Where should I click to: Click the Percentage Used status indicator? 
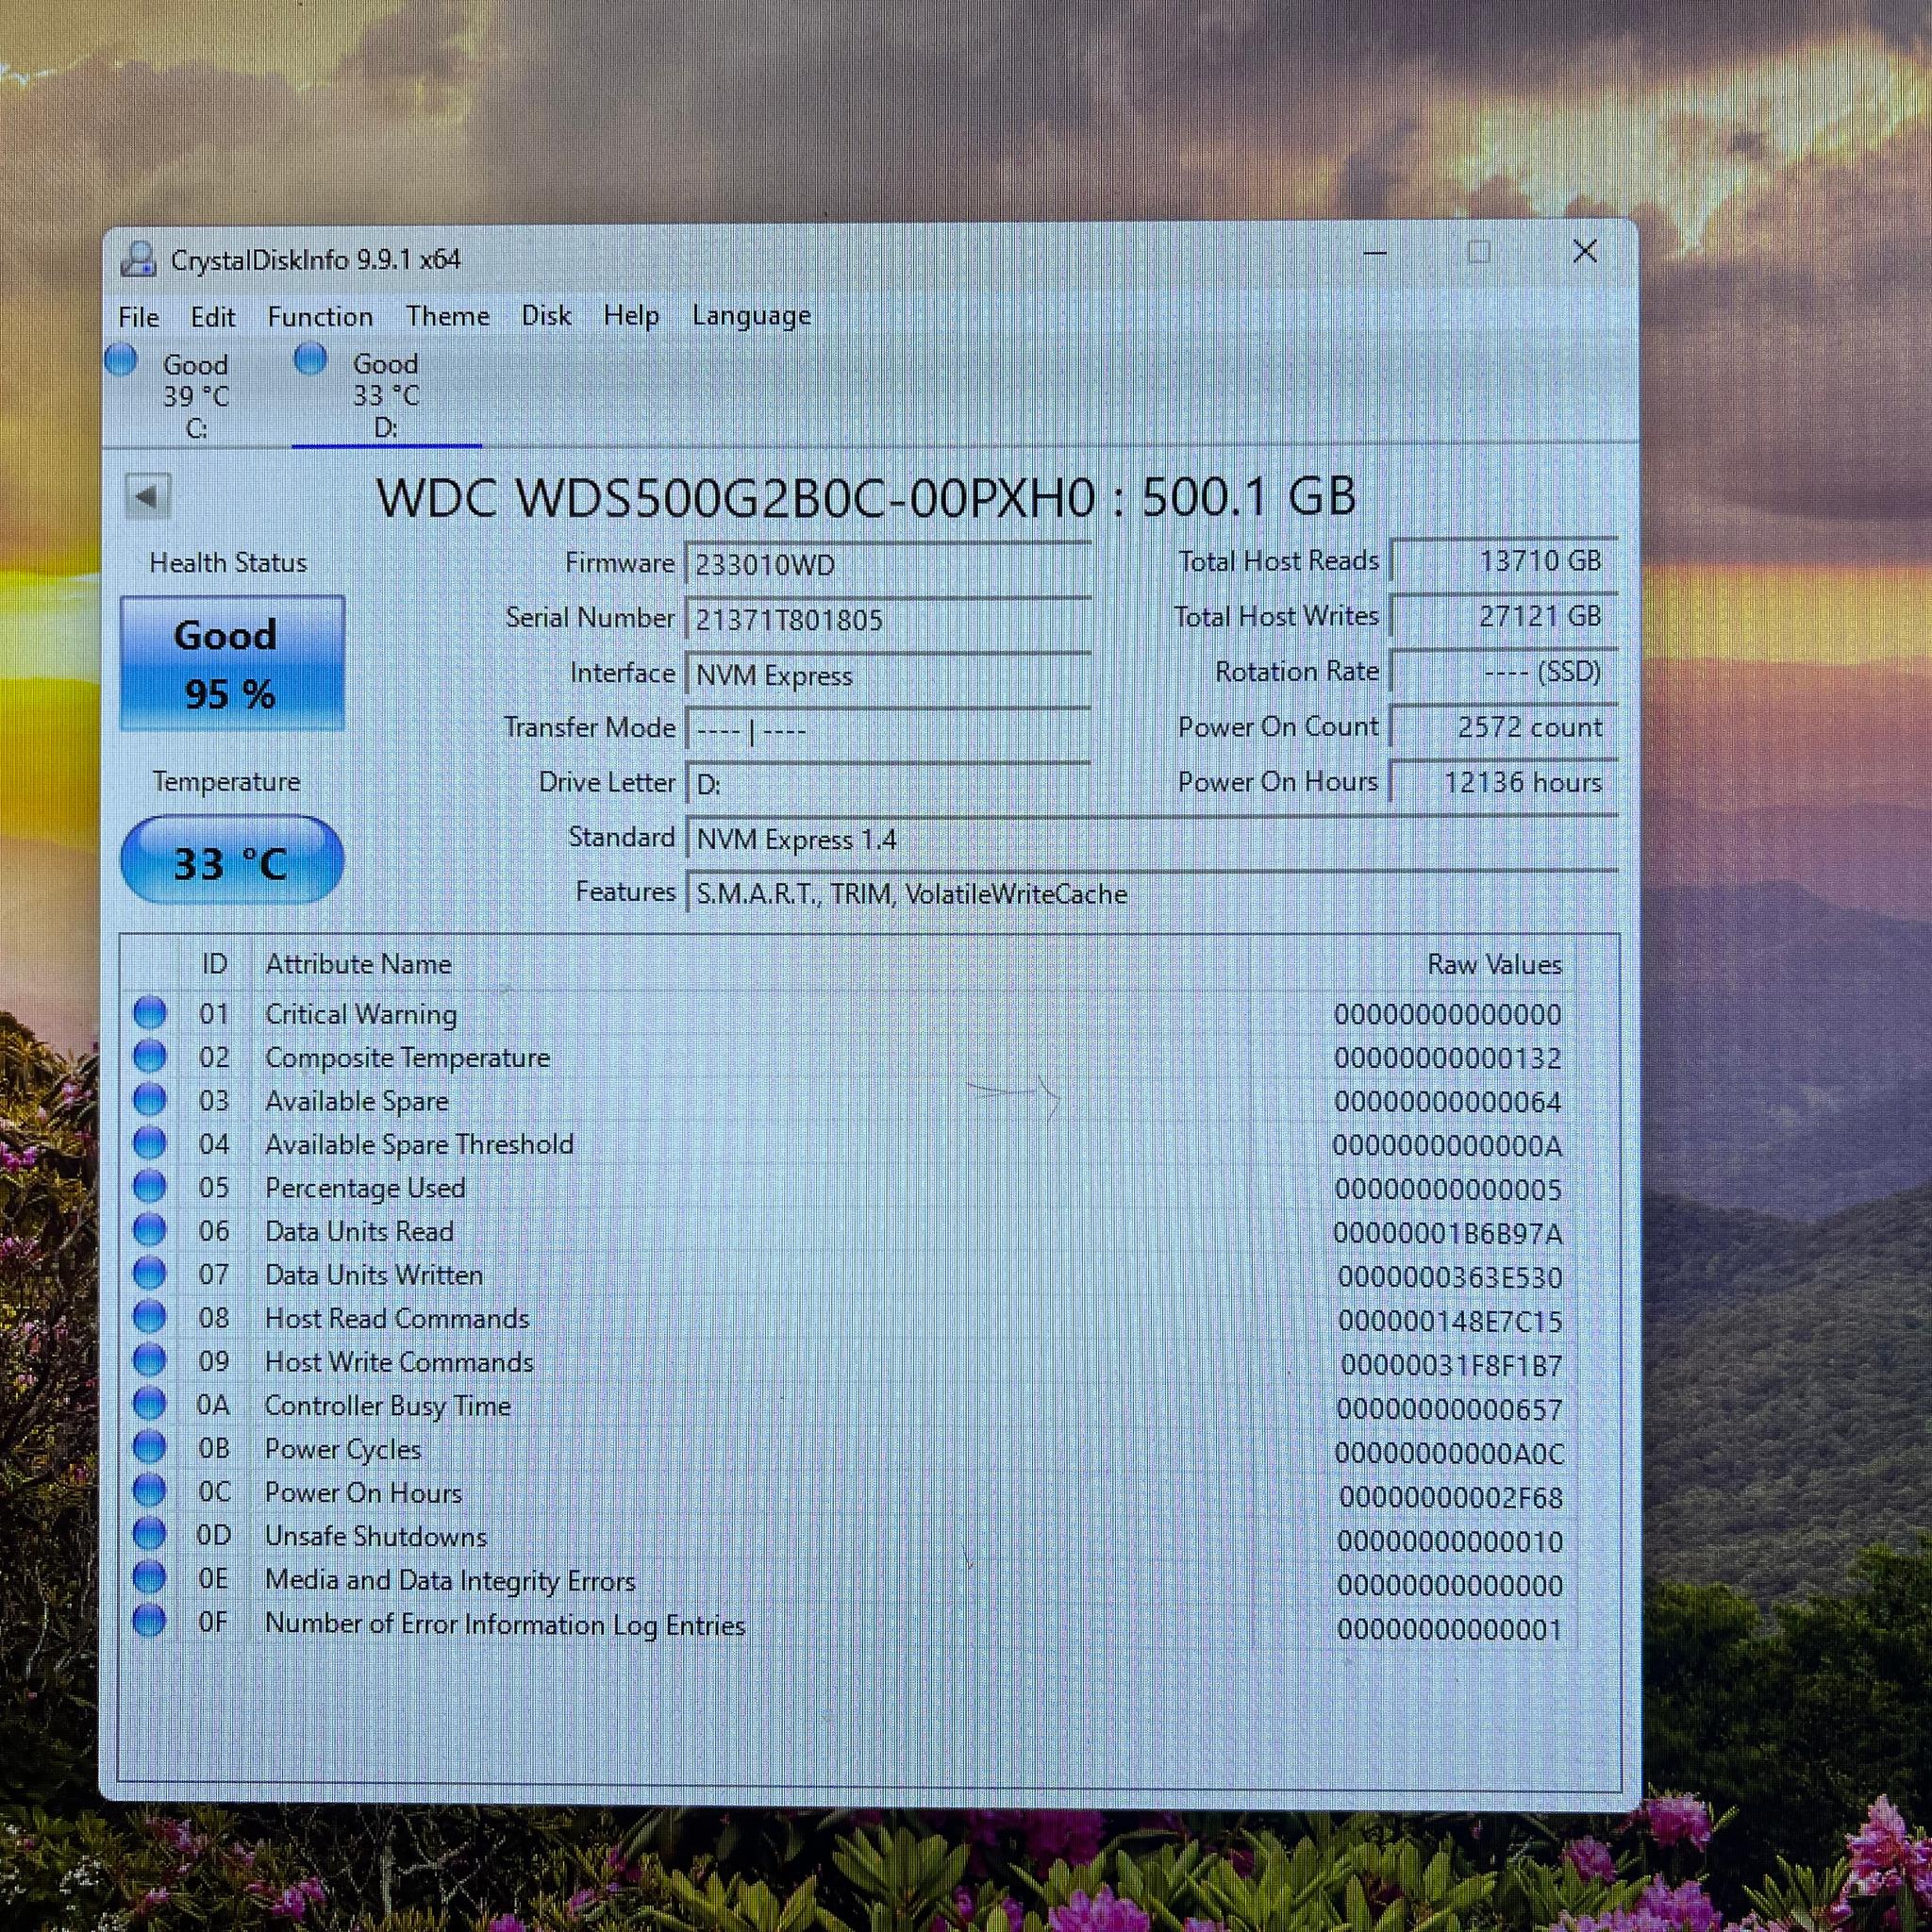(x=150, y=1186)
